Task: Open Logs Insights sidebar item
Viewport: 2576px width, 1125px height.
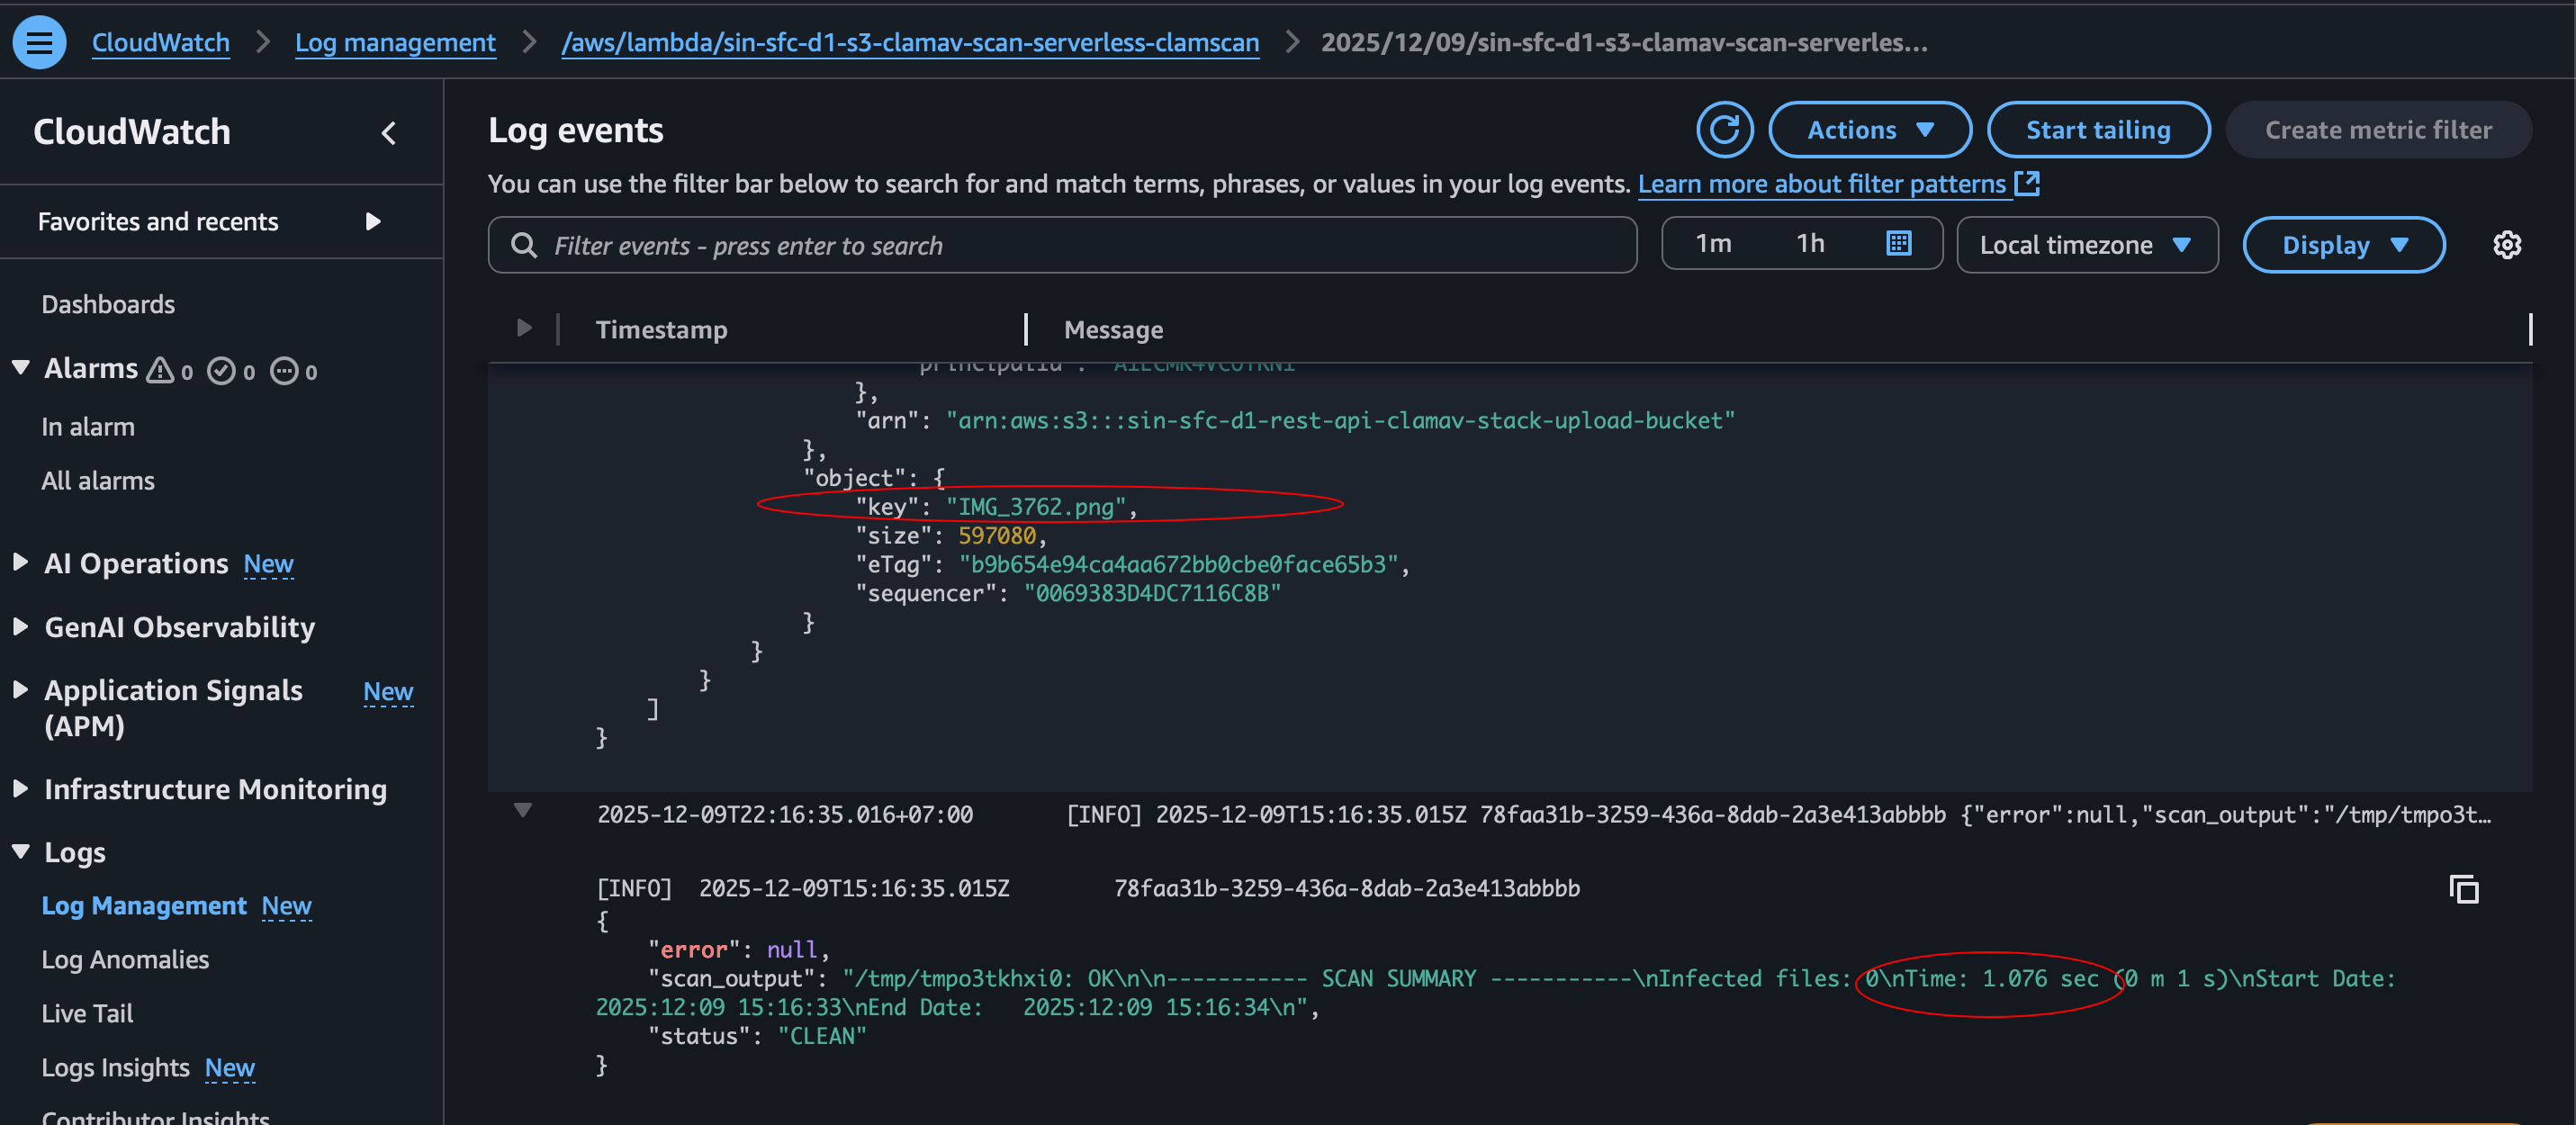Action: (x=115, y=1067)
